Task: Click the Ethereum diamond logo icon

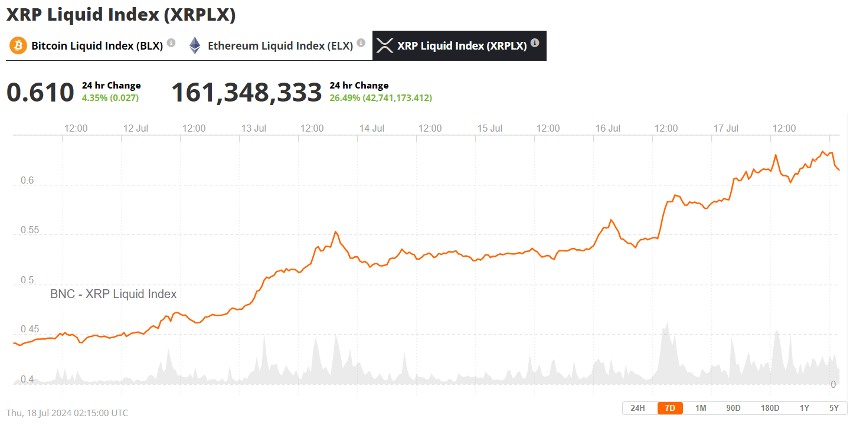Action: pos(194,46)
